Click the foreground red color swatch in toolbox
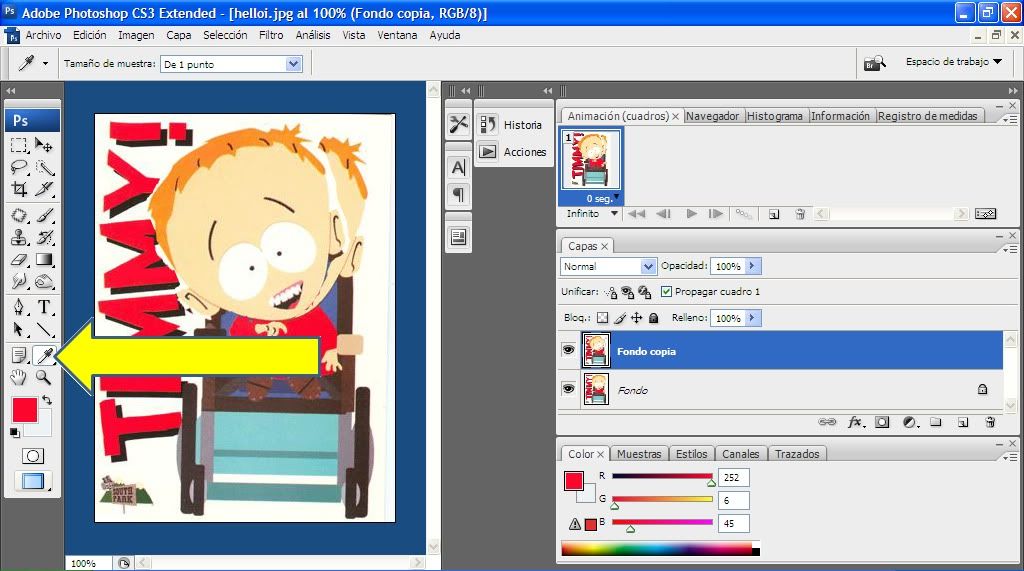The width and height of the screenshot is (1024, 571). point(25,410)
